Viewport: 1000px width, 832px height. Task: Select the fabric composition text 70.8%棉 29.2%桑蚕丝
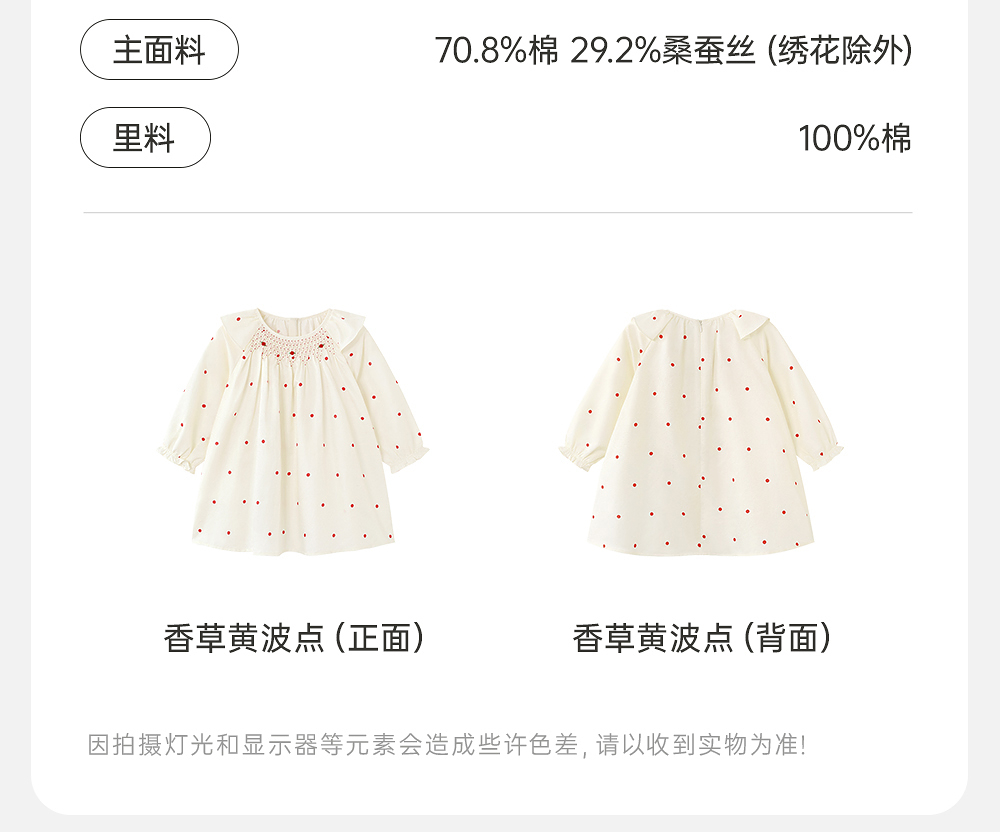(x=594, y=50)
